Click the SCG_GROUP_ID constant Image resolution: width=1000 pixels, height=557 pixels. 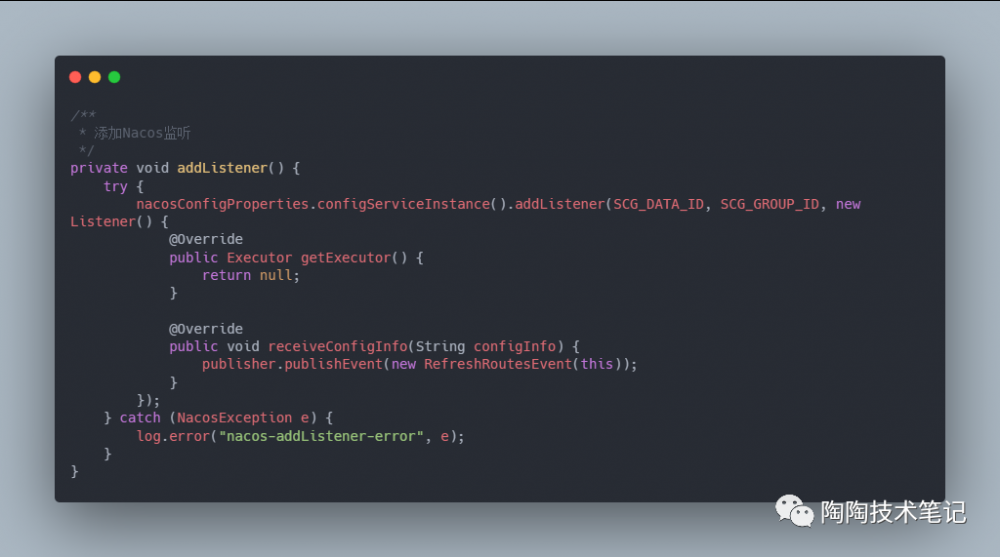(770, 204)
